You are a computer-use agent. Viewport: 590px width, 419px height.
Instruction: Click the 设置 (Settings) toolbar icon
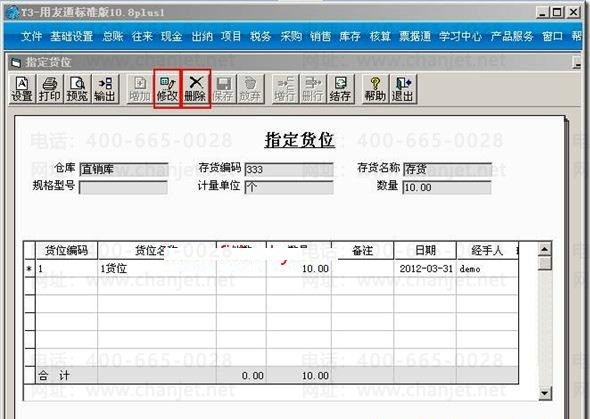[22, 89]
